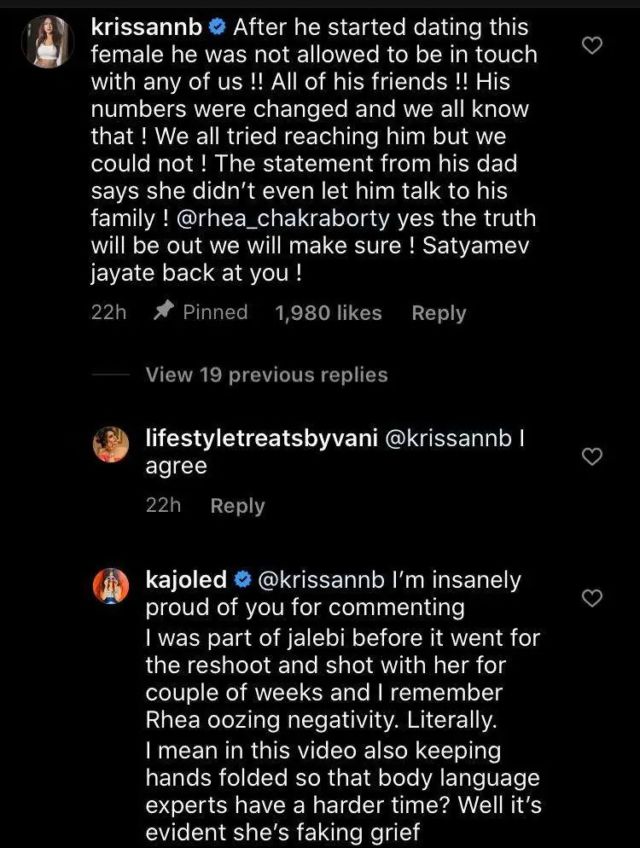
Task: Reply to lifestyletreatsbyvani's comment
Action: (x=237, y=506)
